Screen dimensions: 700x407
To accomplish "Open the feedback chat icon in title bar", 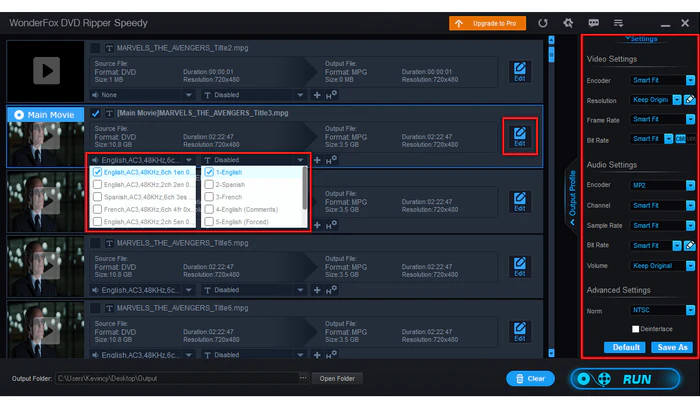I will [593, 23].
